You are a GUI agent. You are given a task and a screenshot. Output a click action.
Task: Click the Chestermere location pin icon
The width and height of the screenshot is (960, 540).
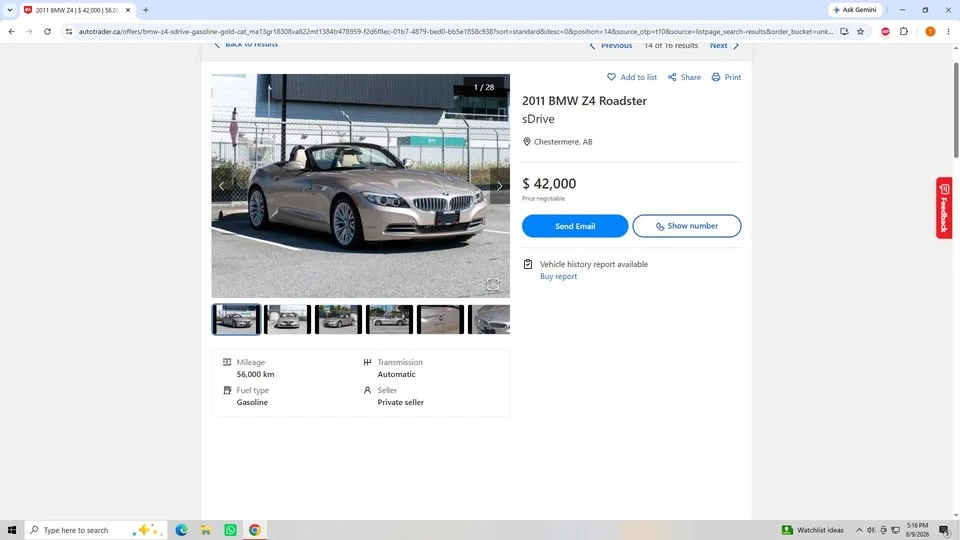527,141
